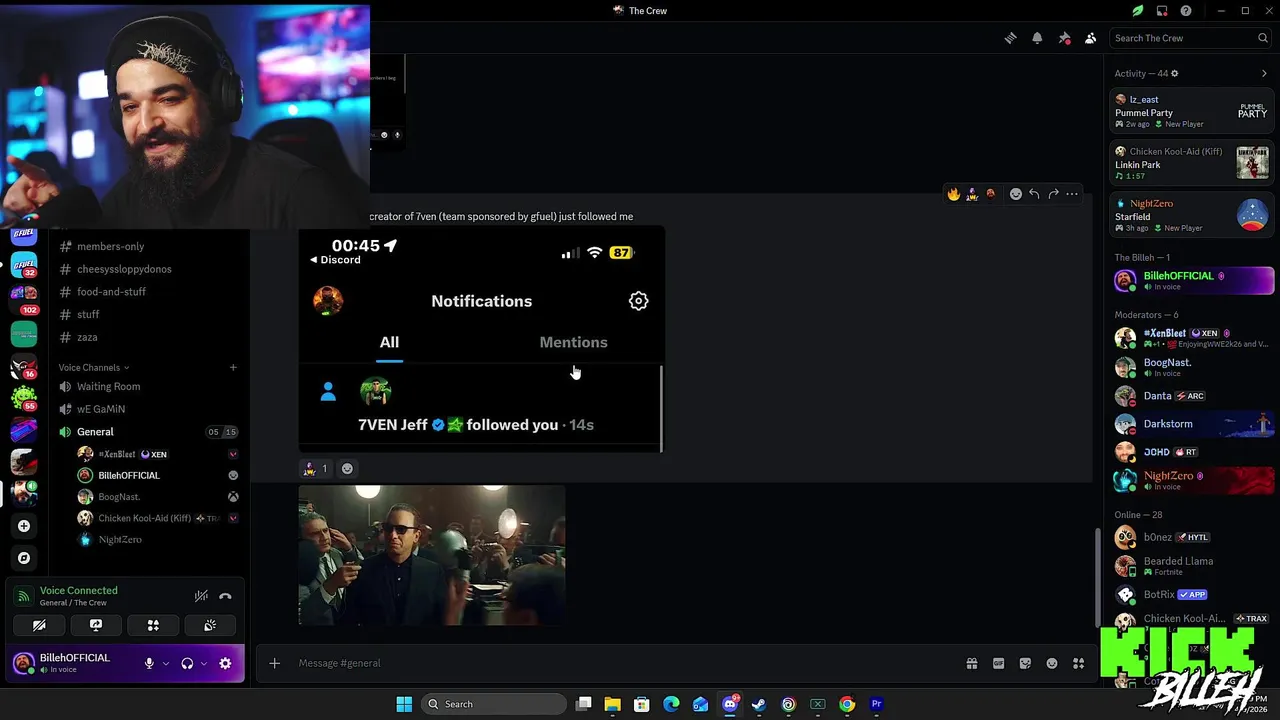
Task: Toggle the existing reaction with count 1
Action: click(x=315, y=468)
